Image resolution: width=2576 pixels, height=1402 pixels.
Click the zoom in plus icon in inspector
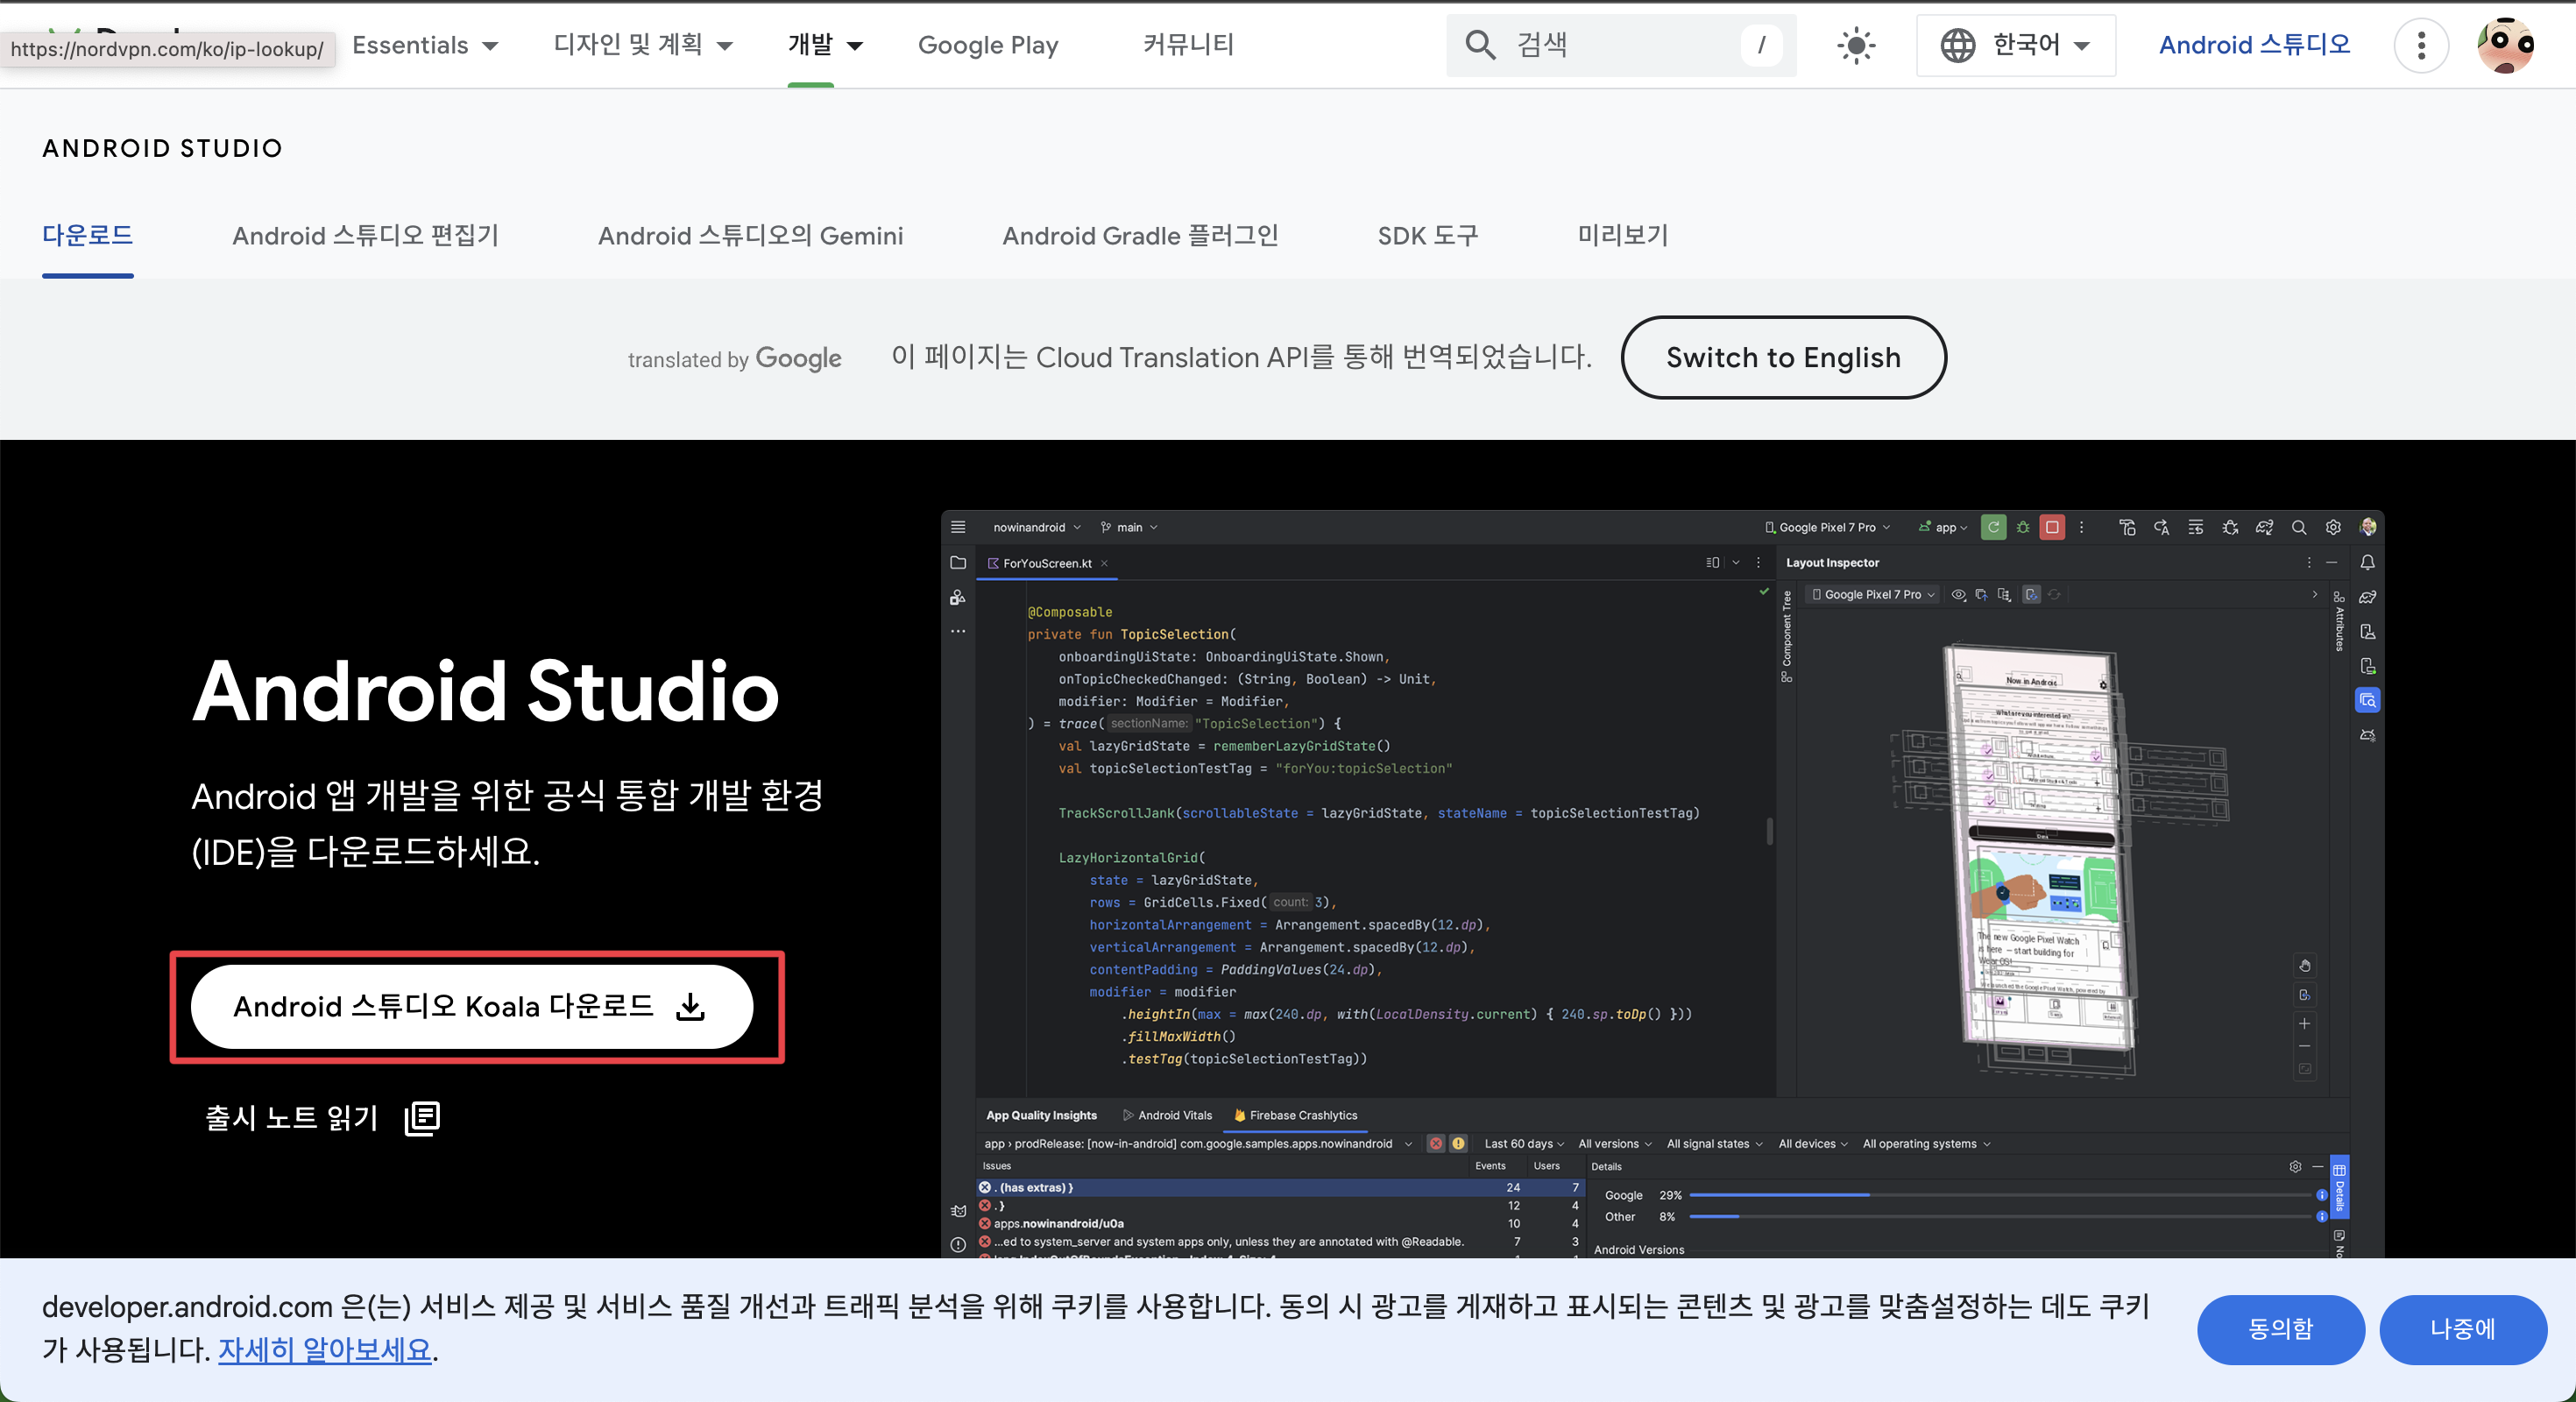point(2304,1023)
